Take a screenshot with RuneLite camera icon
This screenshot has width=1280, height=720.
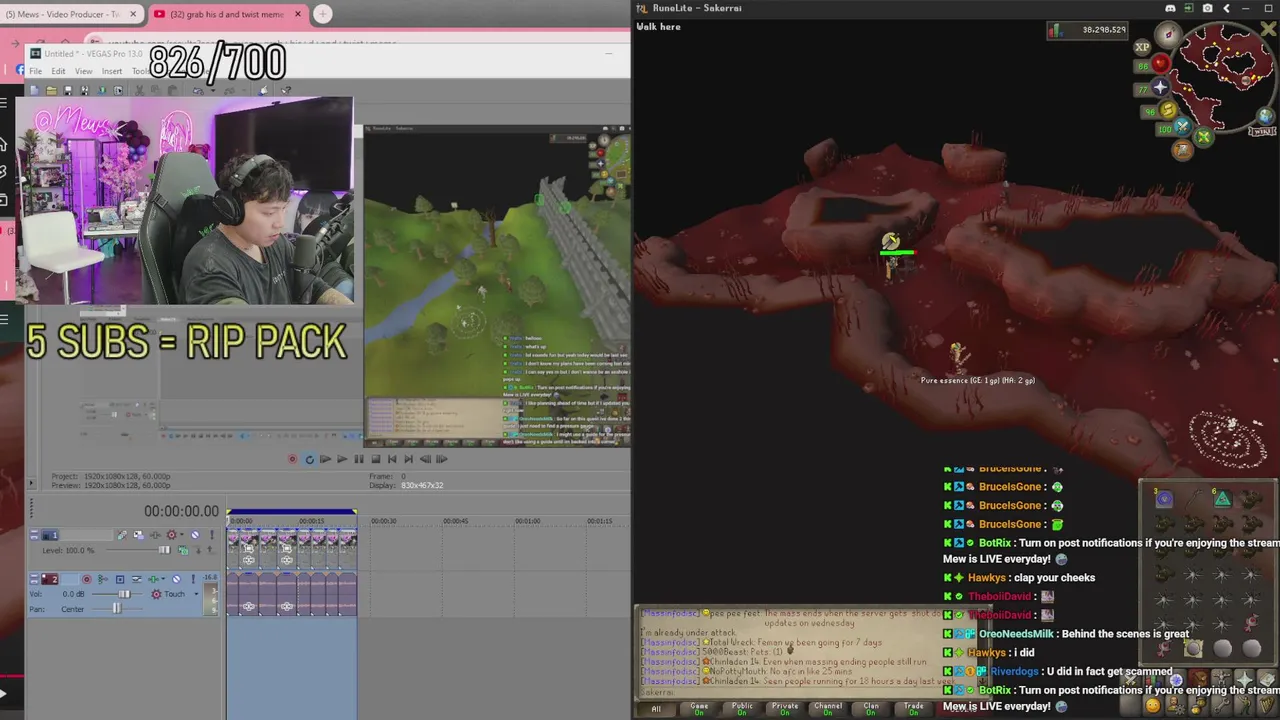pyautogui.click(x=1208, y=8)
